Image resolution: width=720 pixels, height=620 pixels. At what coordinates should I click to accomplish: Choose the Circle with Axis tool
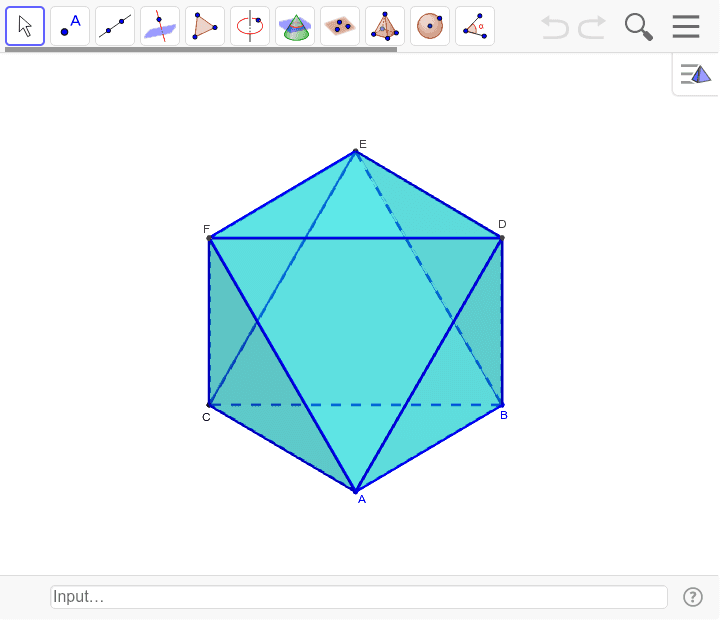(x=250, y=26)
